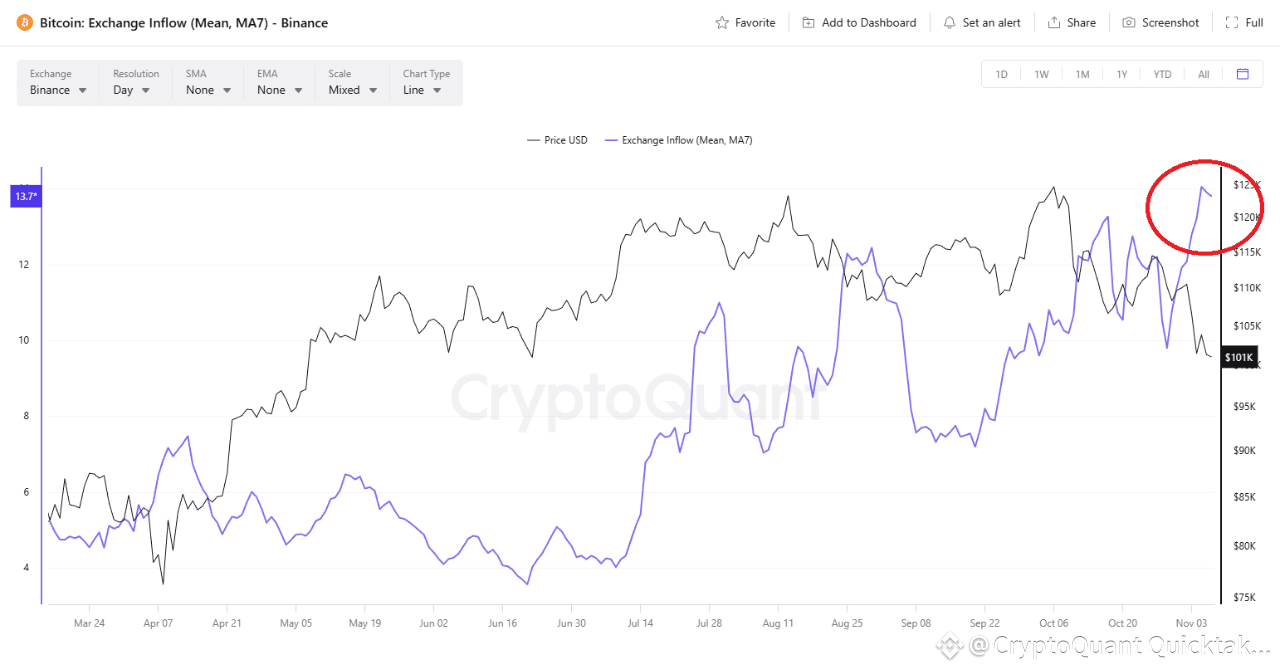The height and width of the screenshot is (671, 1280).
Task: Open the Resolution Day dropdown
Action: 132,90
